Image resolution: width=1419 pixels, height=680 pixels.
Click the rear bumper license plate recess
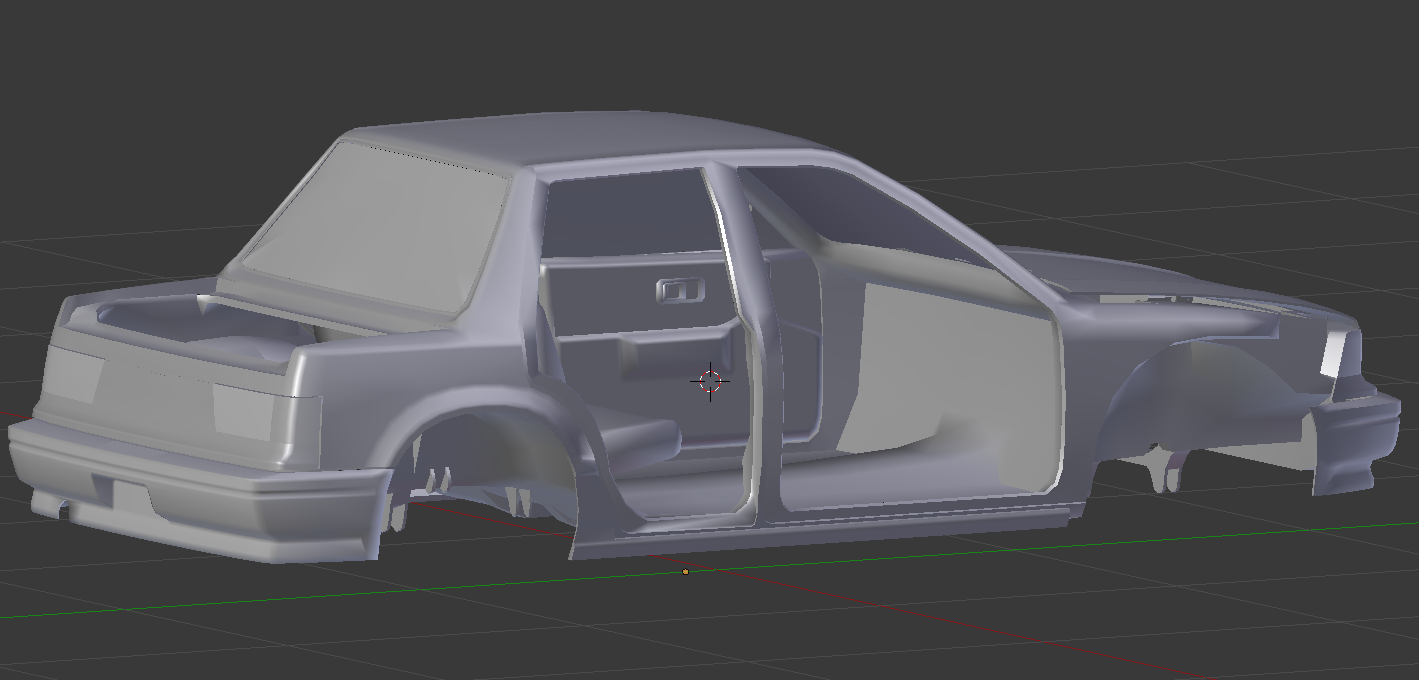[x=129, y=496]
